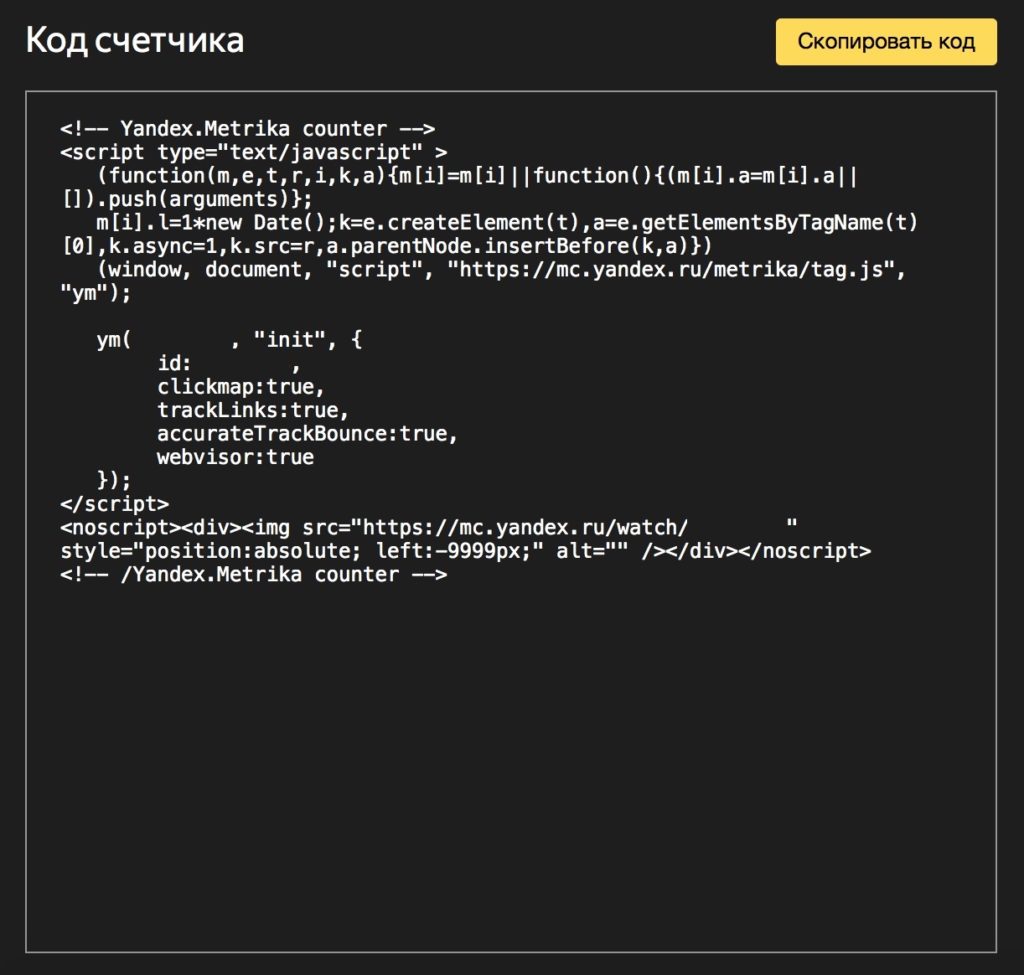Click the '(window, document, "script"' line

pyautogui.click(x=501, y=269)
